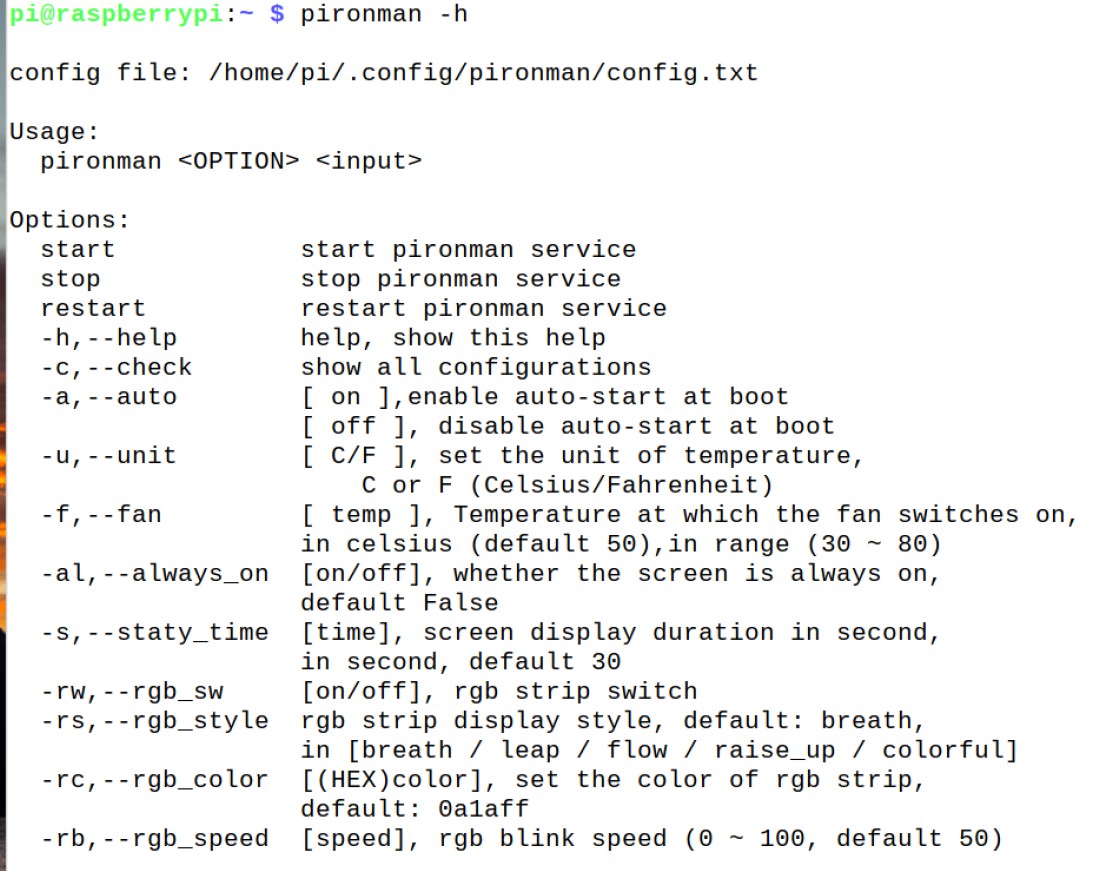Image resolution: width=1109 pixels, height=871 pixels.
Task: Click the -rc,--rgb_color option
Action: tap(154, 780)
